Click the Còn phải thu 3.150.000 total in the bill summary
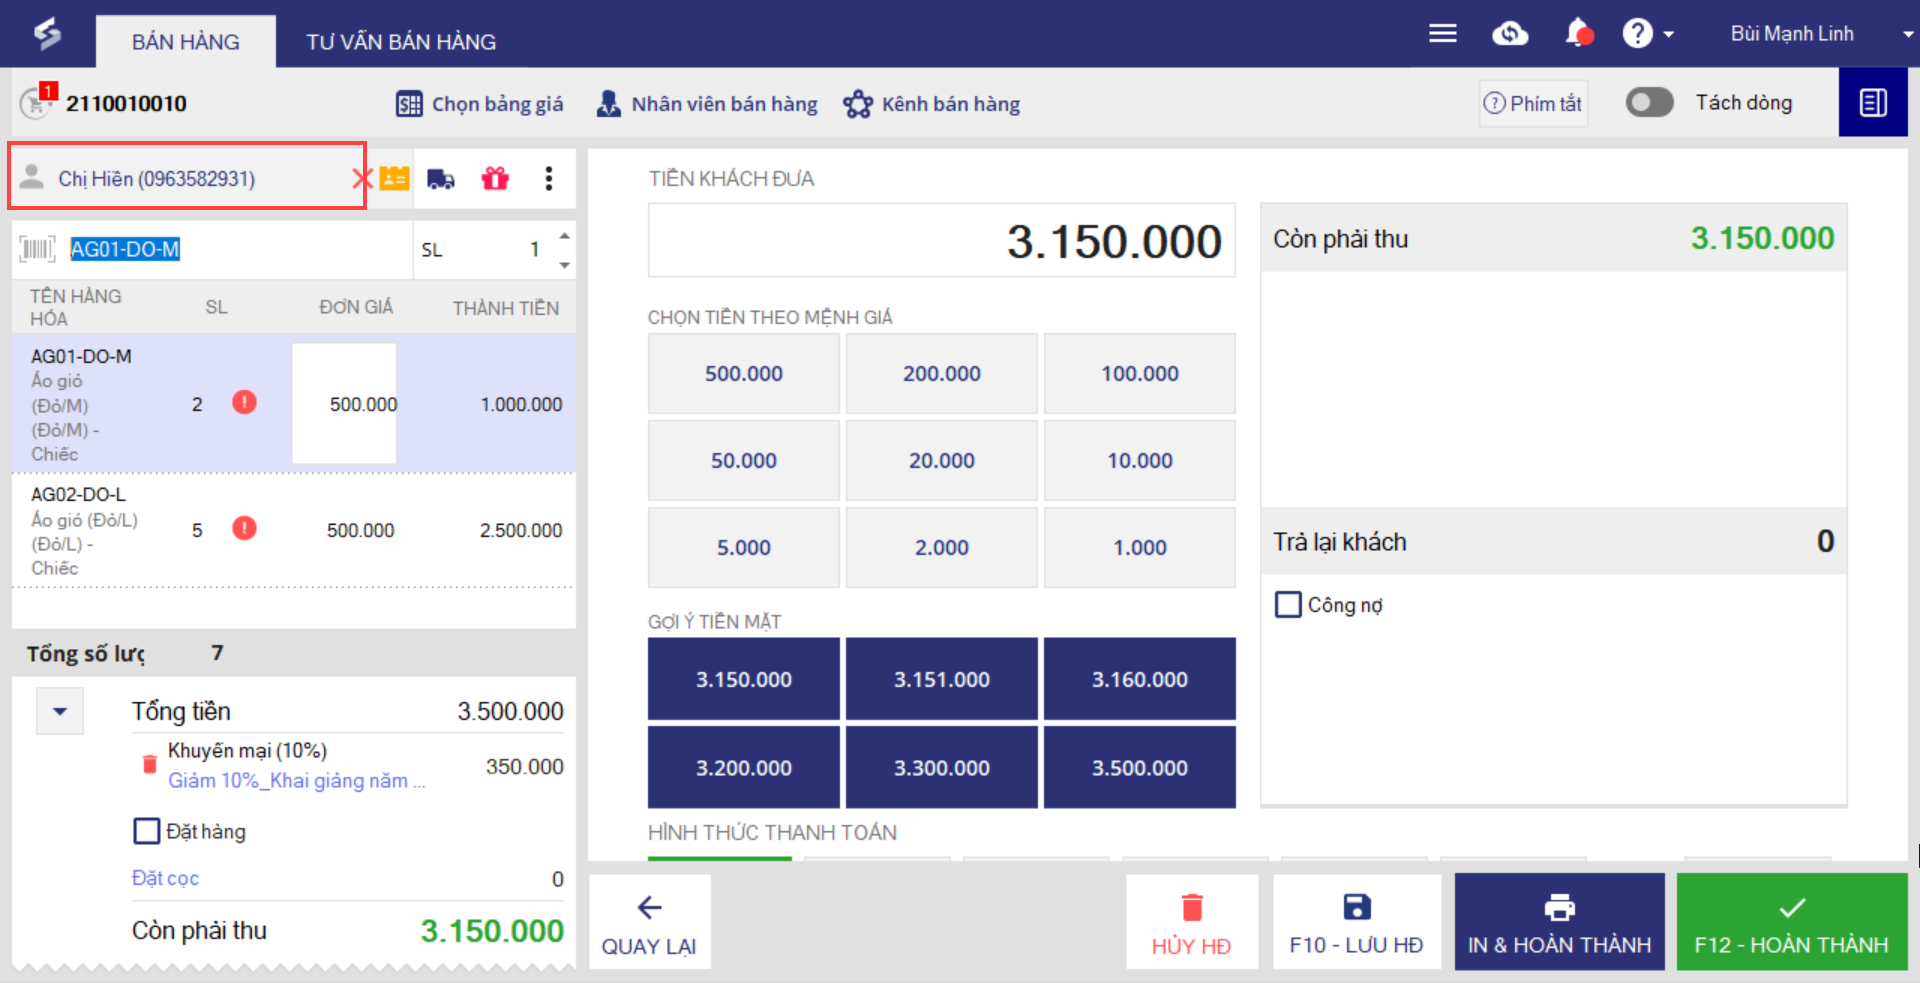The height and width of the screenshot is (983, 1920). (x=492, y=931)
